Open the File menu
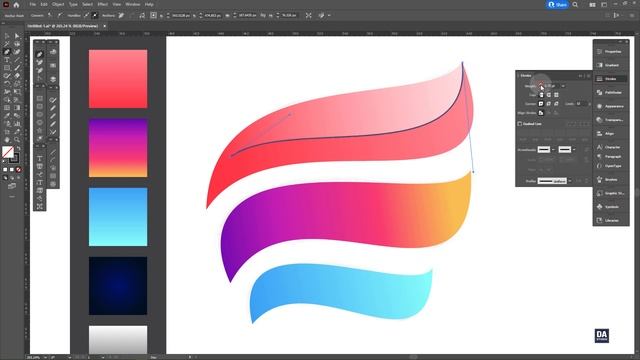 pos(33,4)
